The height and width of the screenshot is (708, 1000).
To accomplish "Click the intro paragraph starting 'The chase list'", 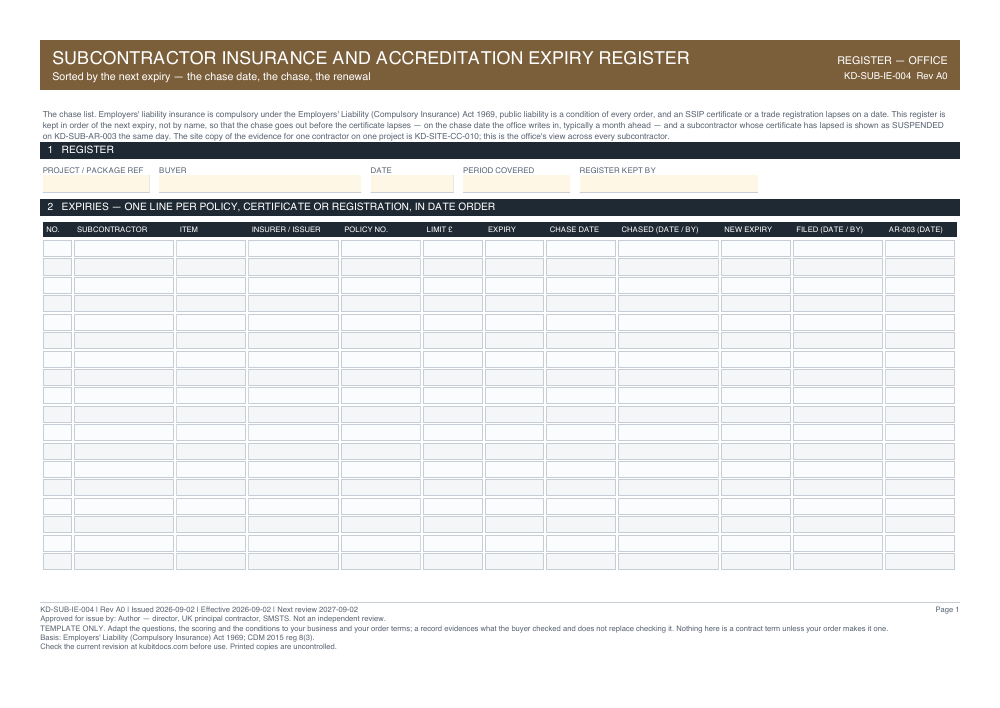I will click(x=494, y=125).
